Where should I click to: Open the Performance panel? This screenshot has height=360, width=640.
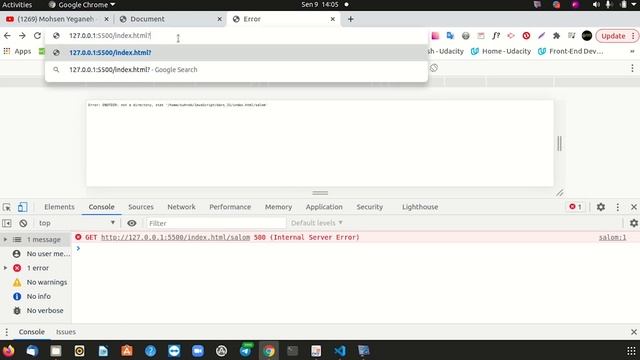230,207
